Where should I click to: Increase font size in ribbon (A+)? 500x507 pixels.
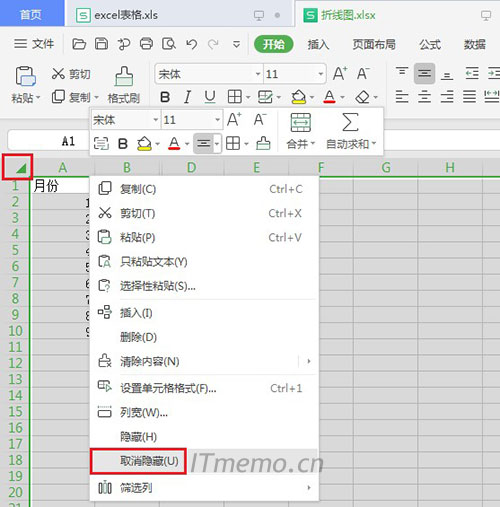coord(340,73)
